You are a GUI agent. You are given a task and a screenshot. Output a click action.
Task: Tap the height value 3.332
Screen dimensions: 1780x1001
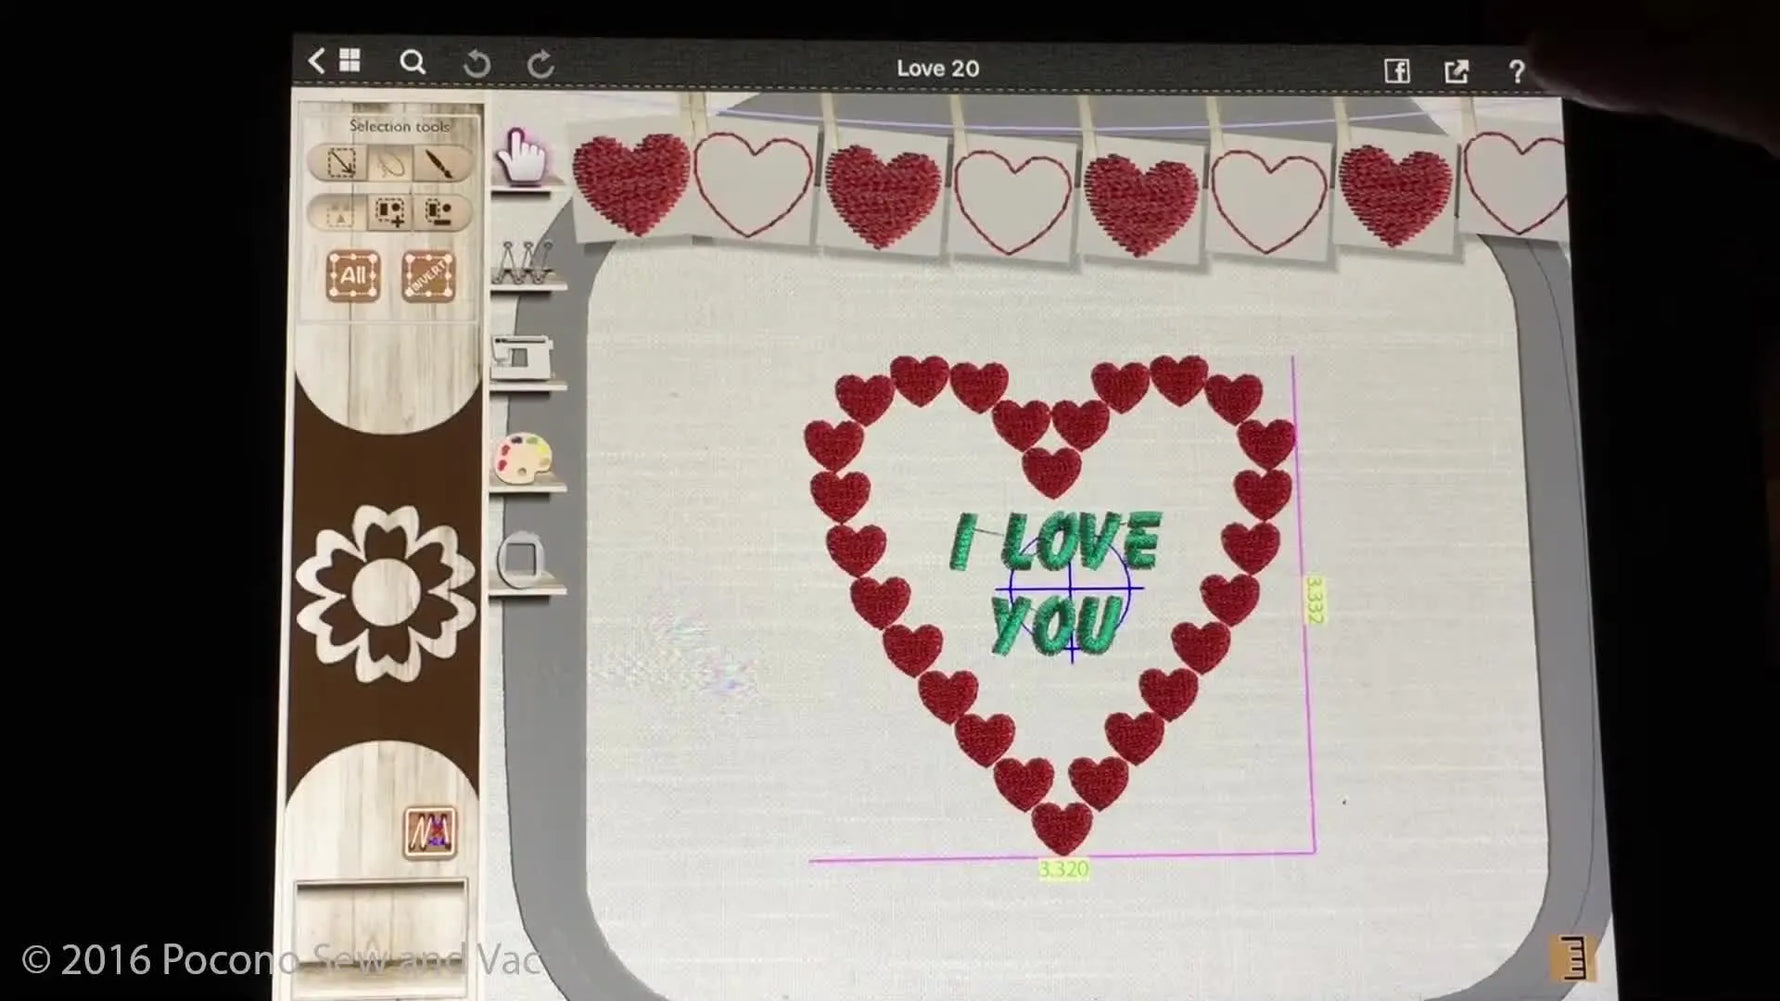pos(1315,600)
